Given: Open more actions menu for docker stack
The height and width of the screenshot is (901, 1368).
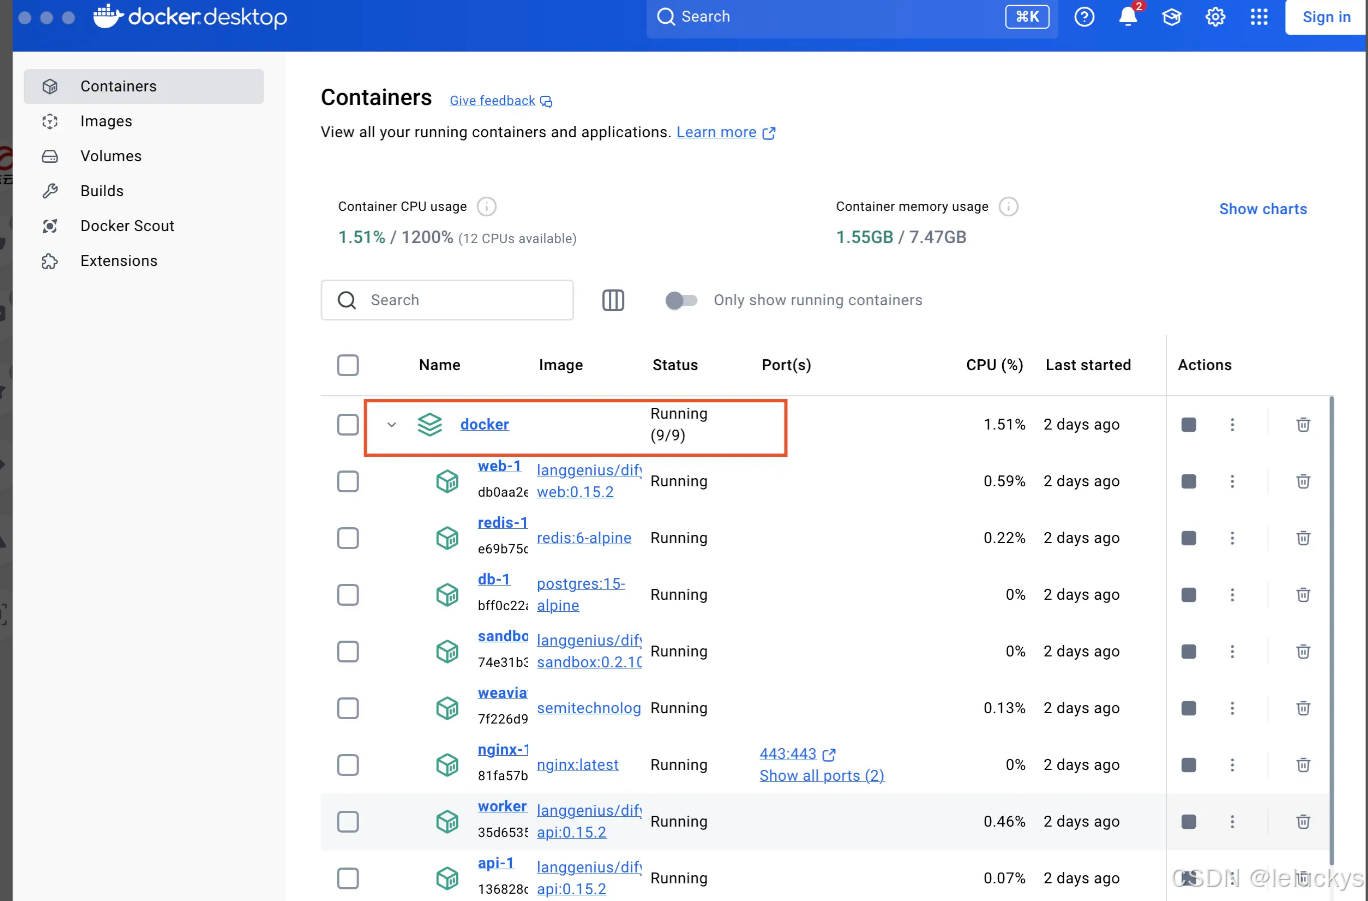Looking at the screenshot, I should (x=1232, y=425).
